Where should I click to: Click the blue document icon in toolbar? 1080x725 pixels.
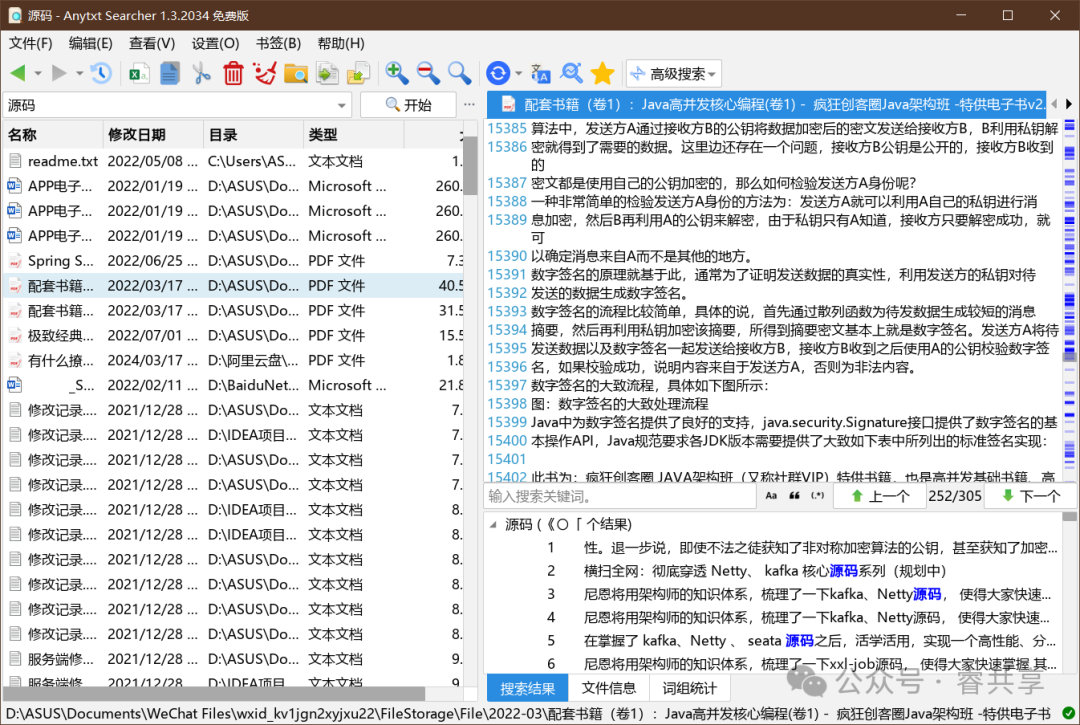(169, 73)
